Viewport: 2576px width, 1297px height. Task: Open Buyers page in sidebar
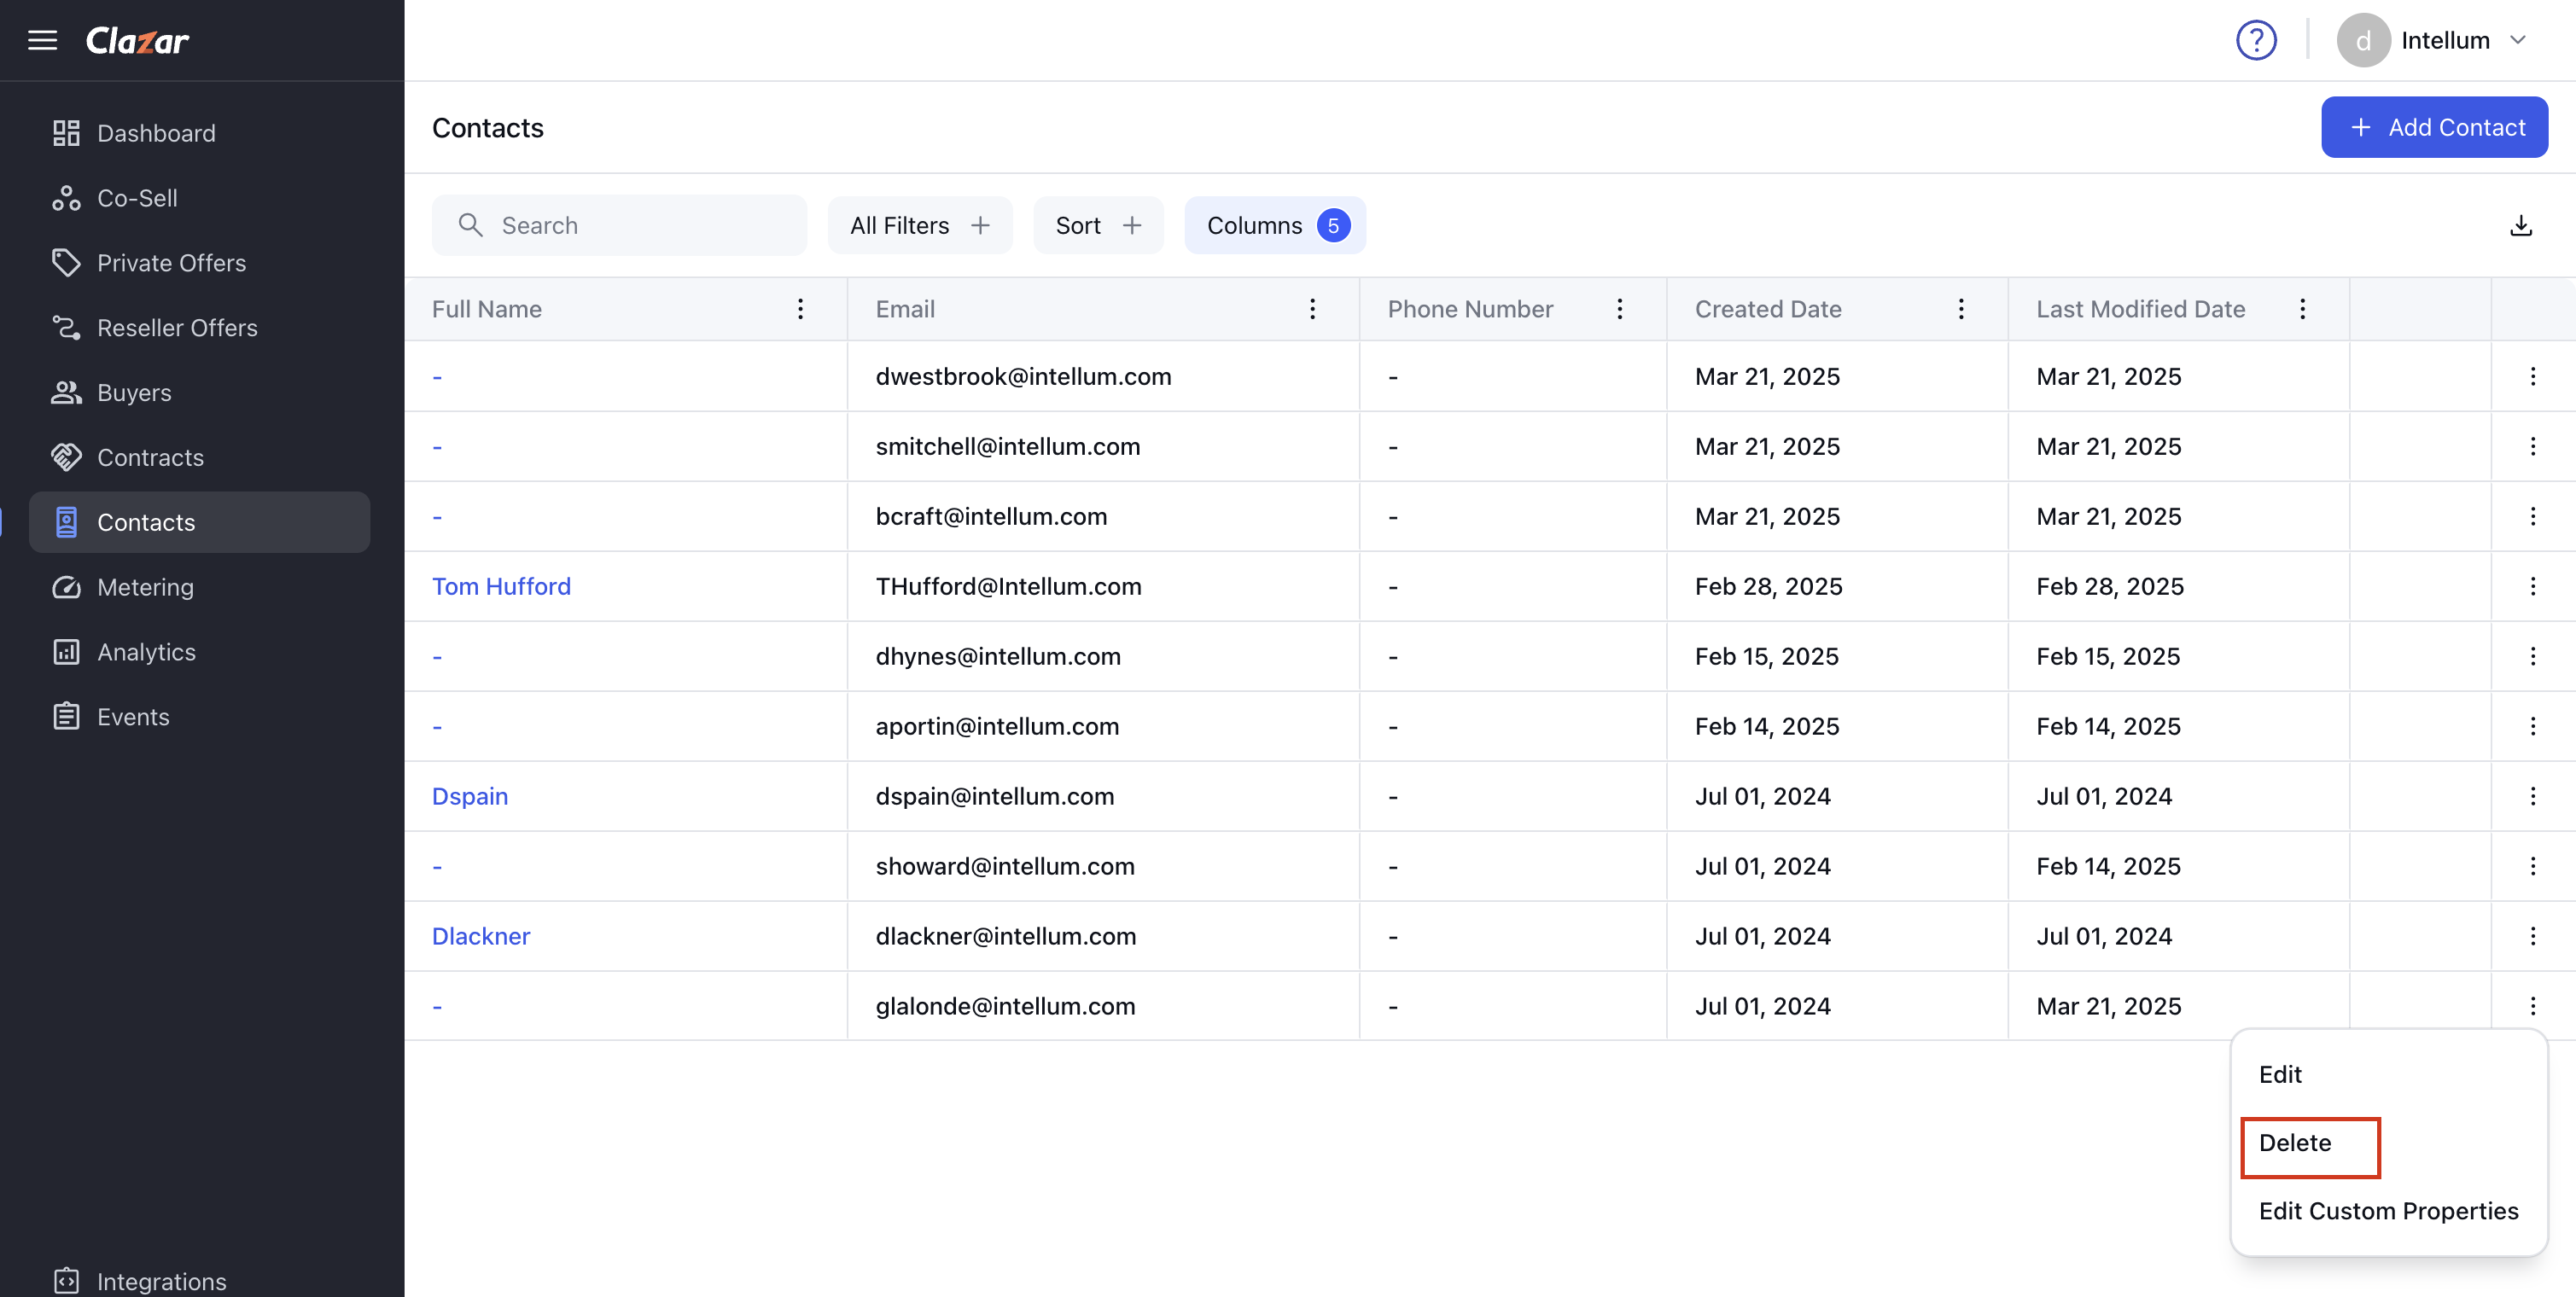coord(199,393)
